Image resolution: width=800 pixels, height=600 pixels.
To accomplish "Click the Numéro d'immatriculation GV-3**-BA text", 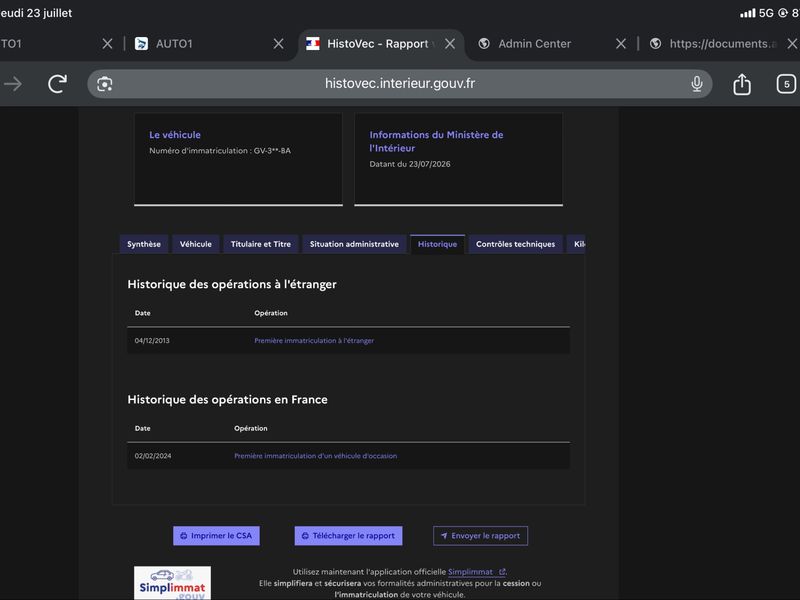I will pyautogui.click(x=220, y=151).
